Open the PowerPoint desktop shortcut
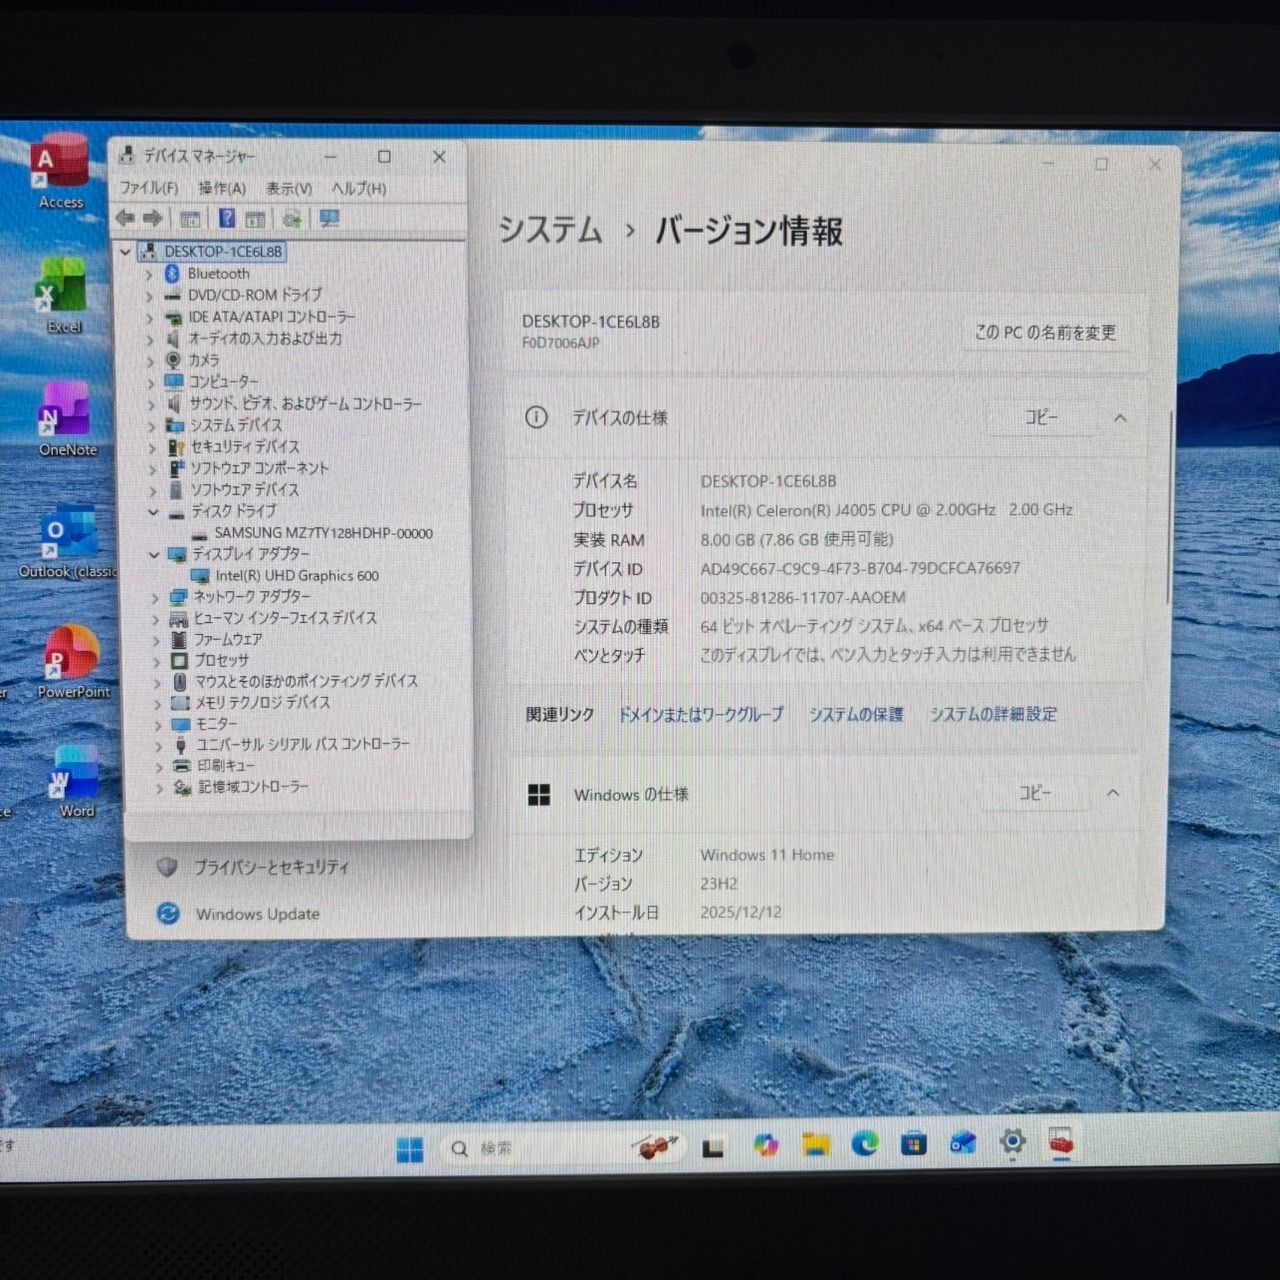 tap(72, 662)
